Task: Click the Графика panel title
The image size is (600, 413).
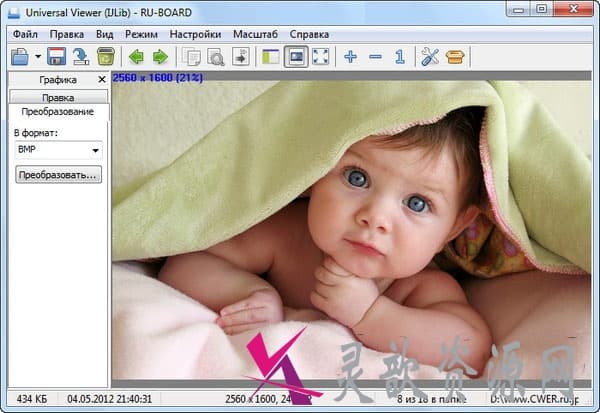Action: (x=58, y=80)
